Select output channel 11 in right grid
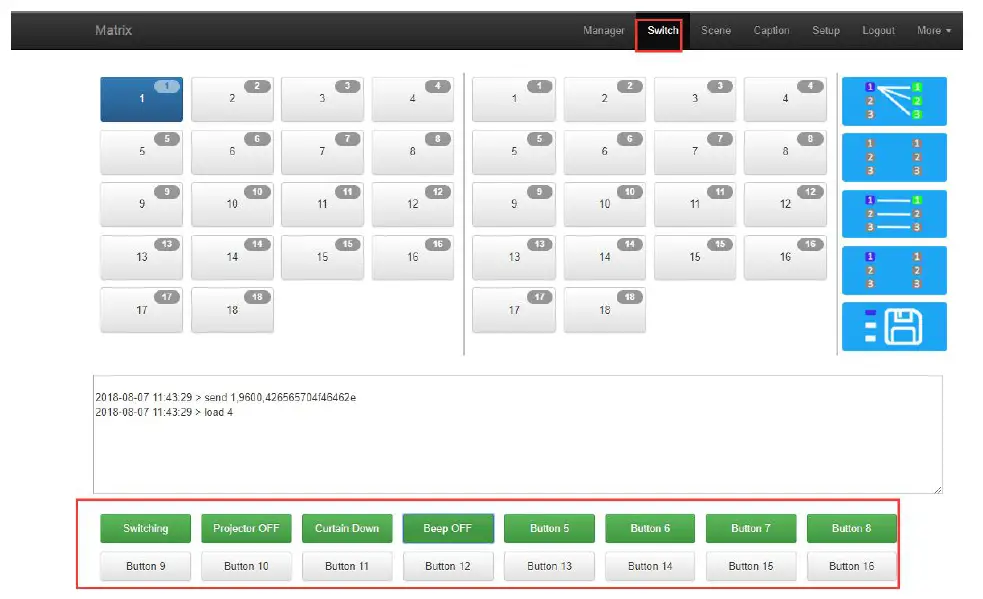The height and width of the screenshot is (599, 983). pyautogui.click(x=695, y=204)
